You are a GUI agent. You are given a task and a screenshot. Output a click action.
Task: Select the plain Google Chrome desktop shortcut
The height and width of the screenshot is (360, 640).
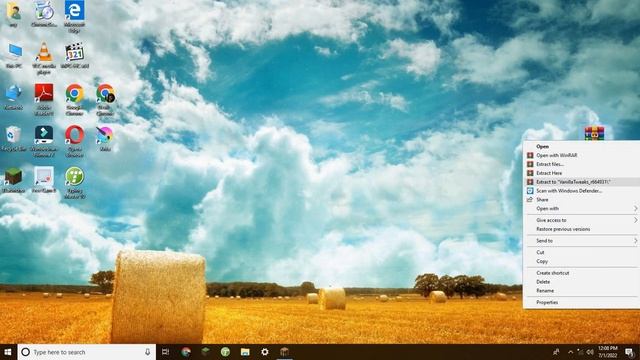pos(74,100)
